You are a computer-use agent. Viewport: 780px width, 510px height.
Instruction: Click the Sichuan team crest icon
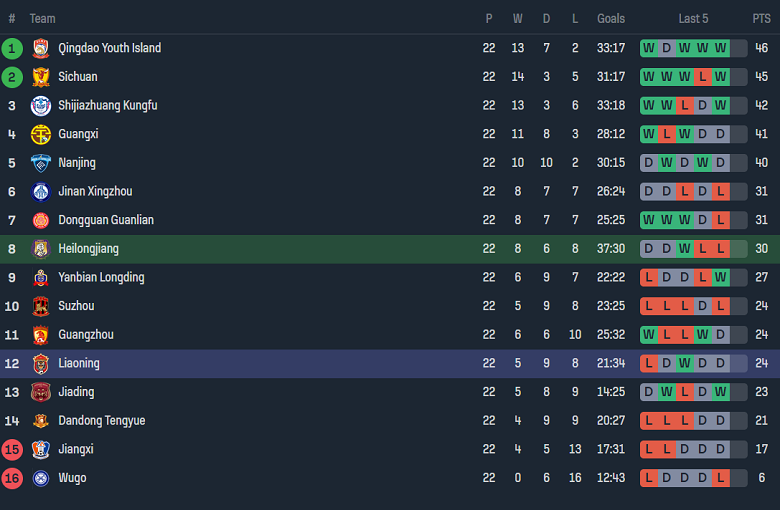[x=40, y=77]
